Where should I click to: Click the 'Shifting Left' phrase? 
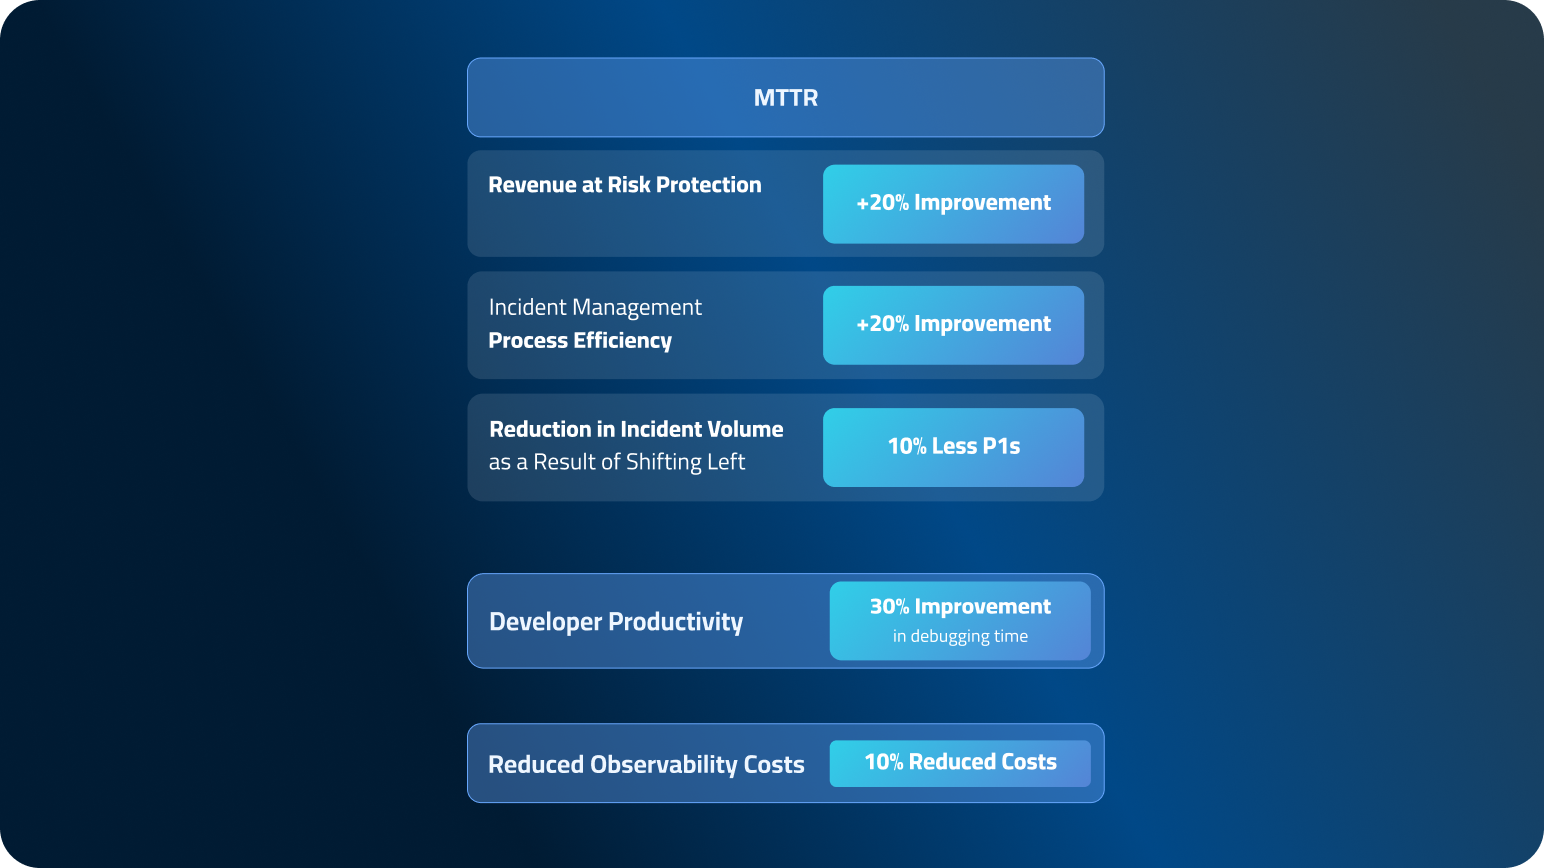(685, 462)
